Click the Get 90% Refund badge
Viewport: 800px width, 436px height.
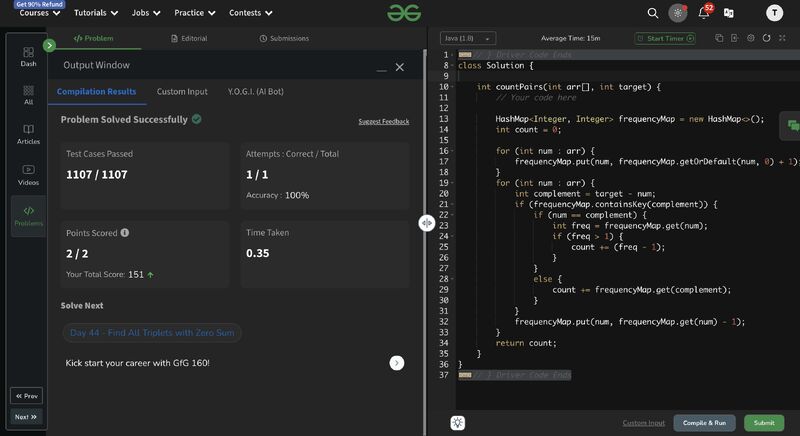39,4
